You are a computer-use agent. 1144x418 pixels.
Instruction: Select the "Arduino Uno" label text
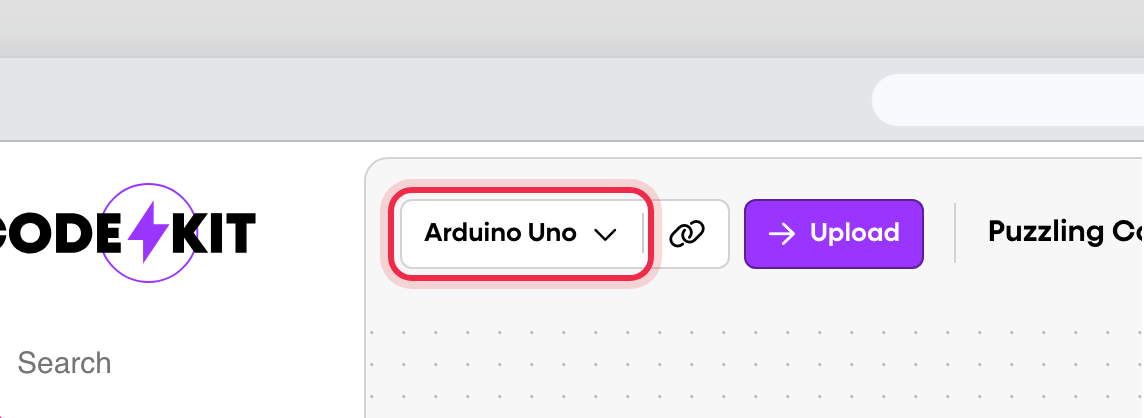point(500,234)
